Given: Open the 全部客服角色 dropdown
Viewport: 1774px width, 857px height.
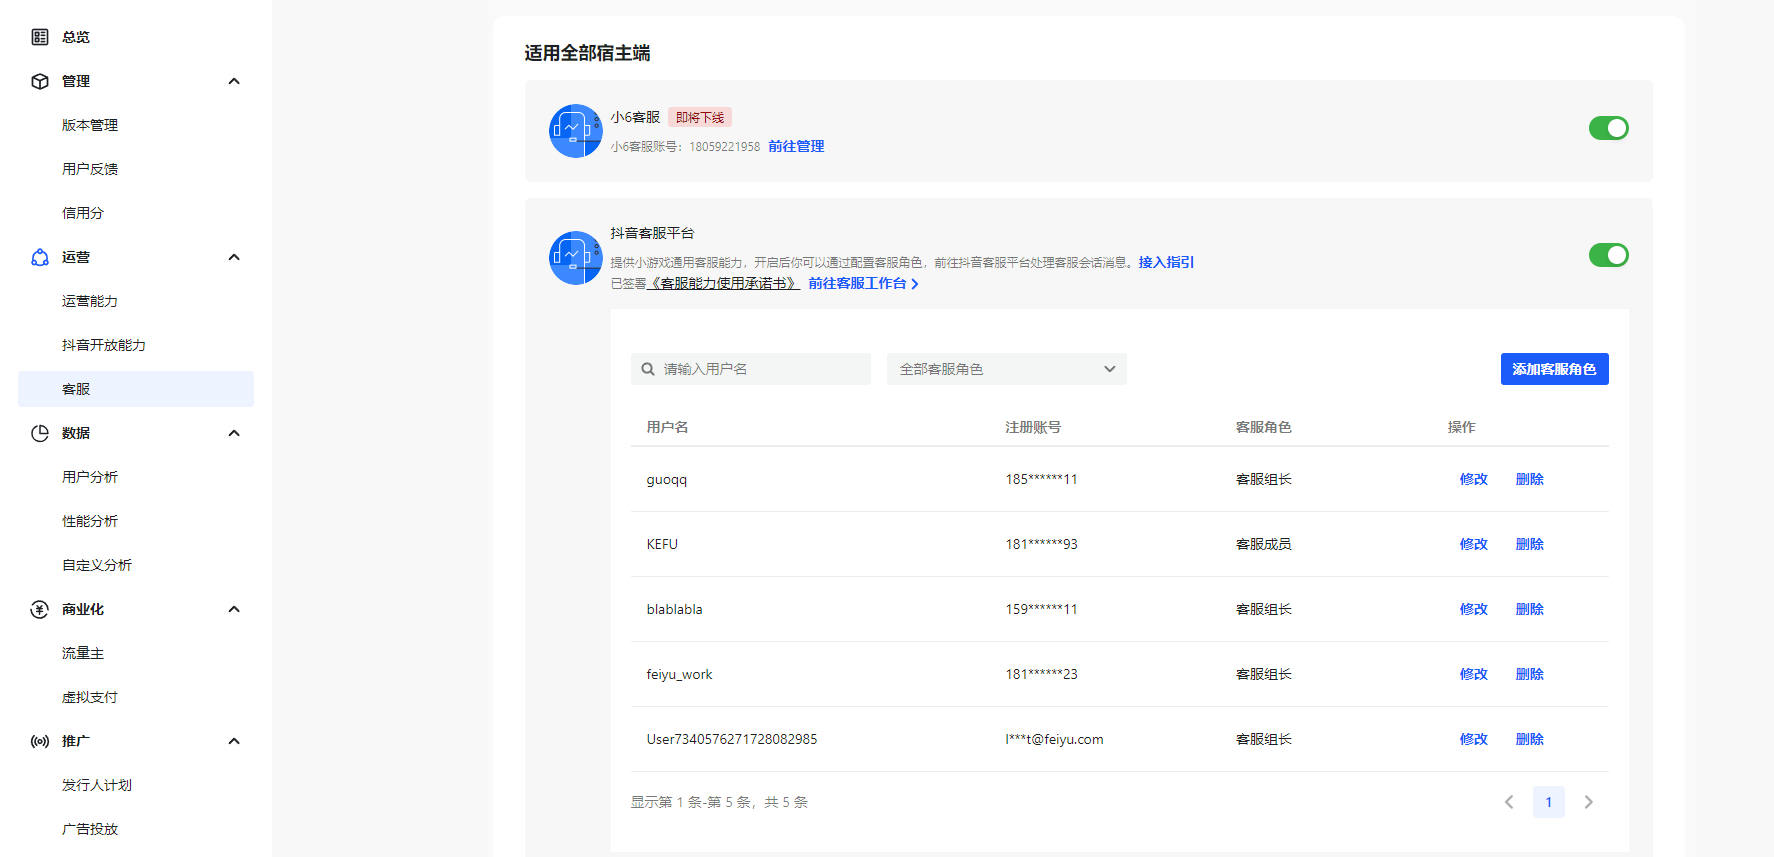Looking at the screenshot, I should [1007, 369].
